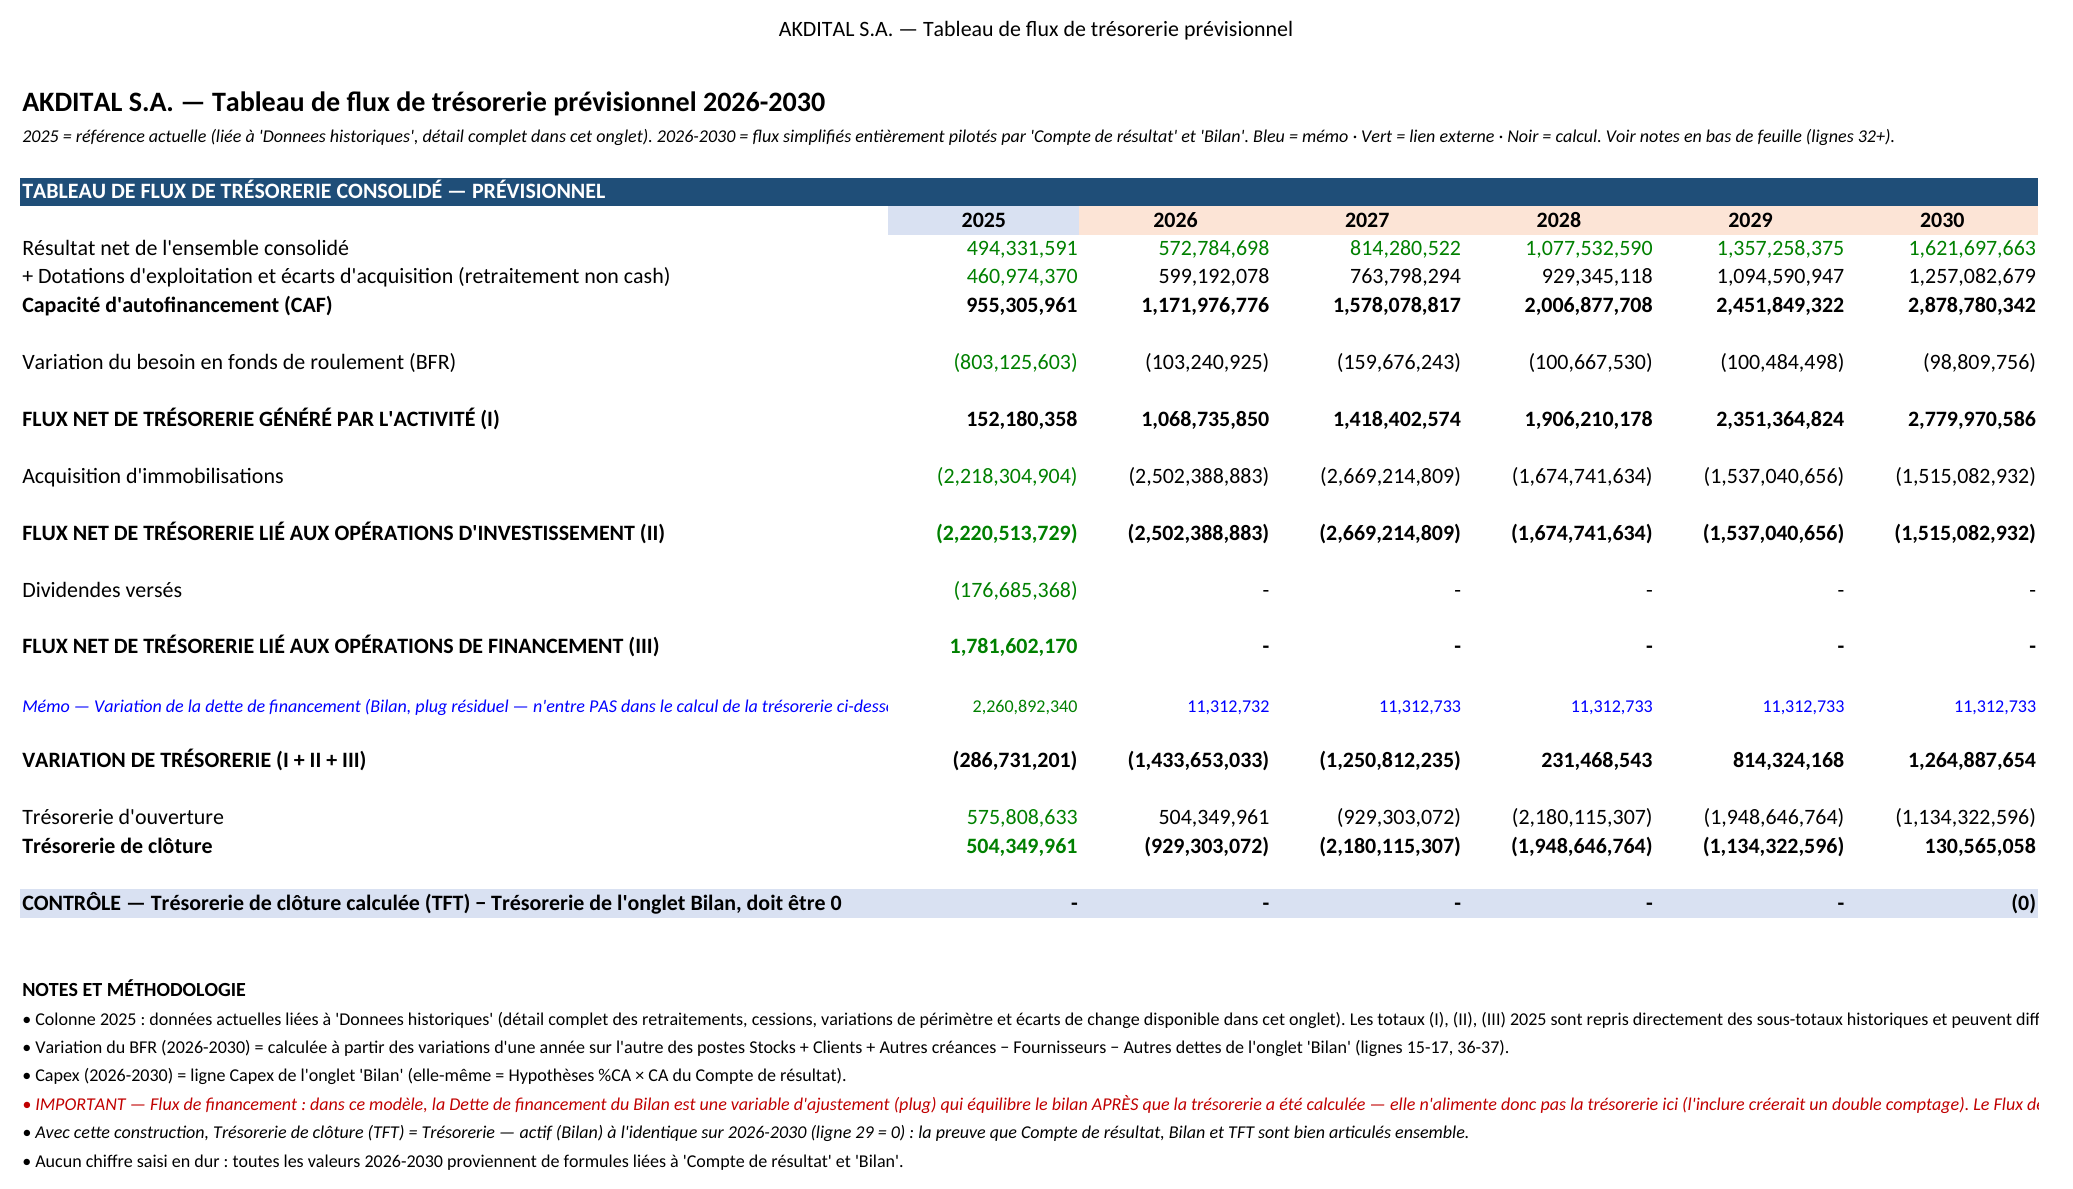This screenshot has height=1189, width=2073.
Task: Select the 'OPÉRATIONS DE FINANCEMENT (III)' row label
Action: point(341,646)
